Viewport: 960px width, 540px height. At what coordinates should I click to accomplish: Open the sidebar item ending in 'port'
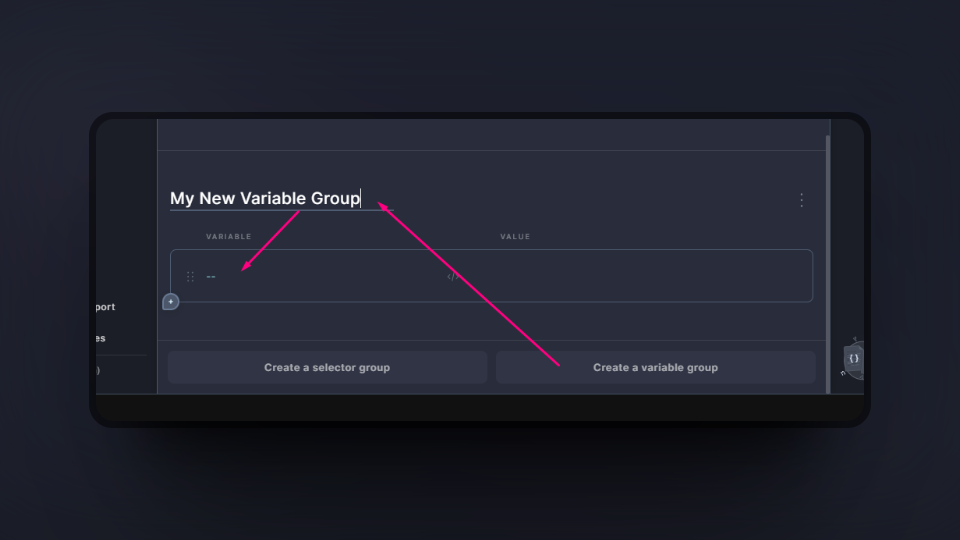pyautogui.click(x=104, y=307)
